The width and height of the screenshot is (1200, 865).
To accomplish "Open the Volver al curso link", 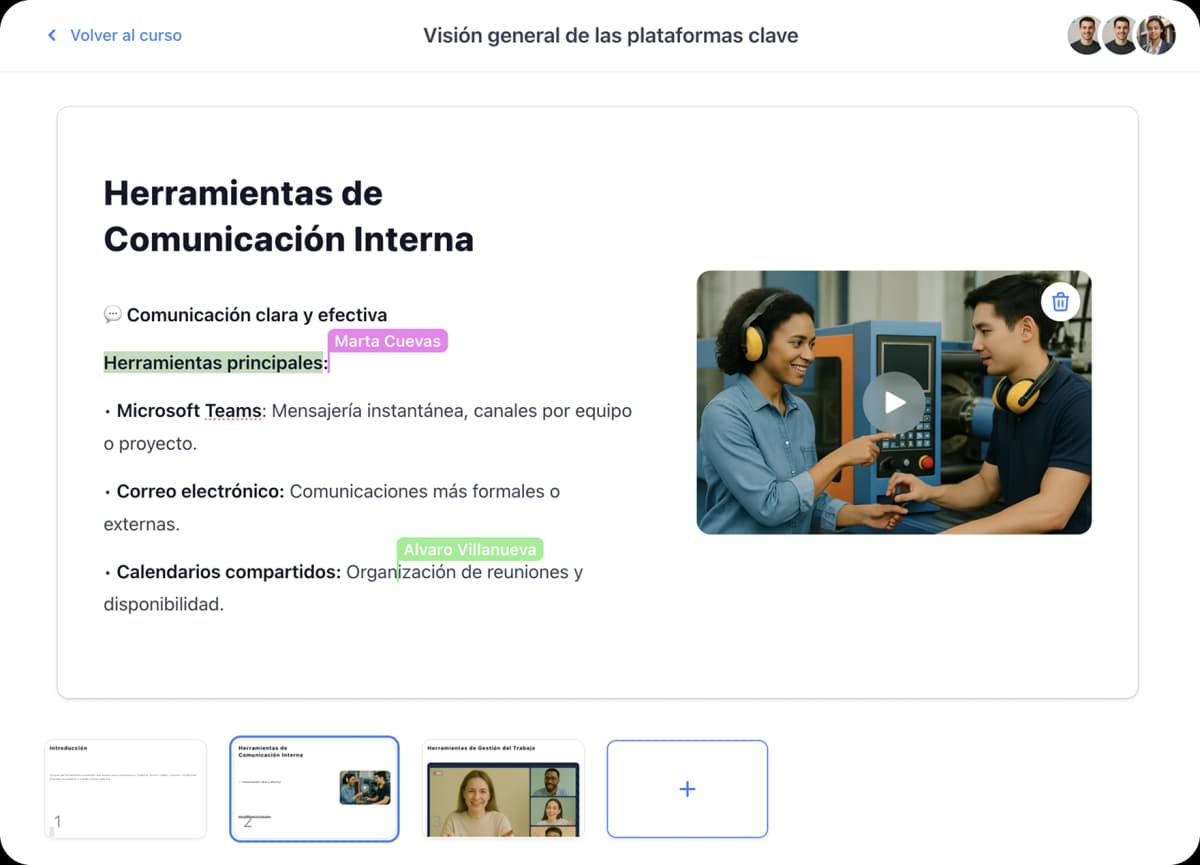I will tap(126, 35).
